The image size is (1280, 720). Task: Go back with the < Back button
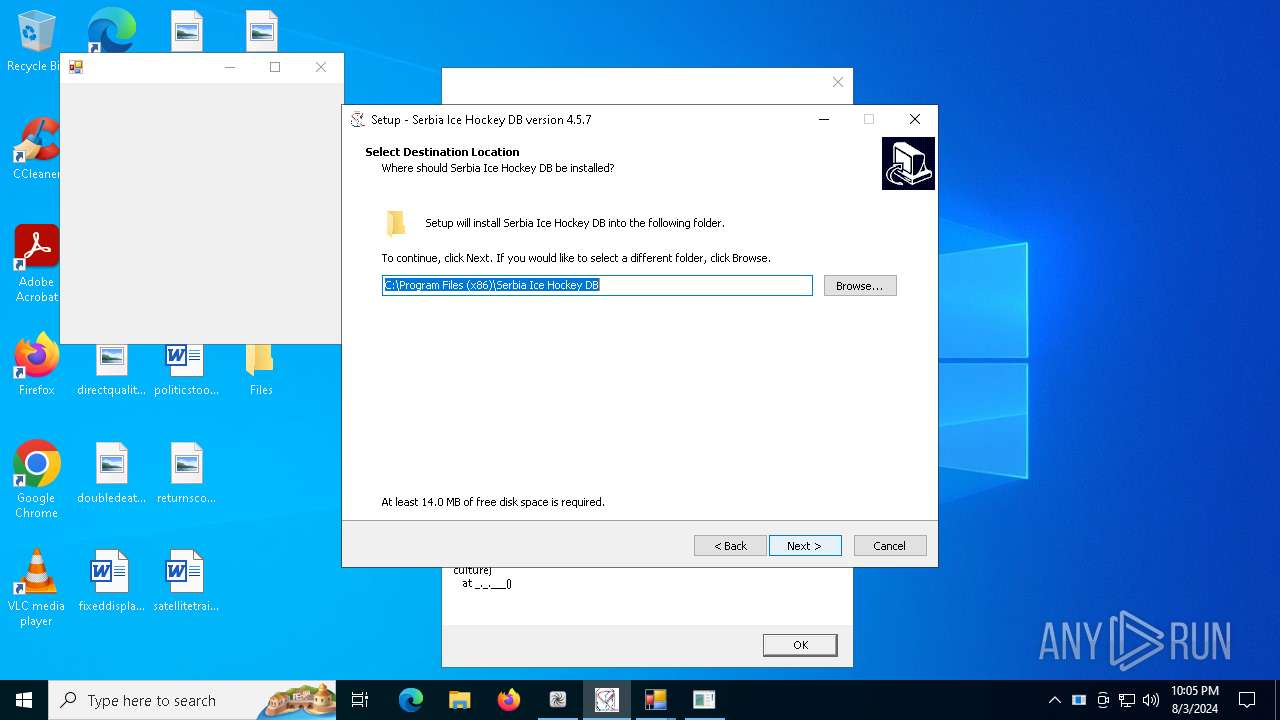click(x=730, y=545)
